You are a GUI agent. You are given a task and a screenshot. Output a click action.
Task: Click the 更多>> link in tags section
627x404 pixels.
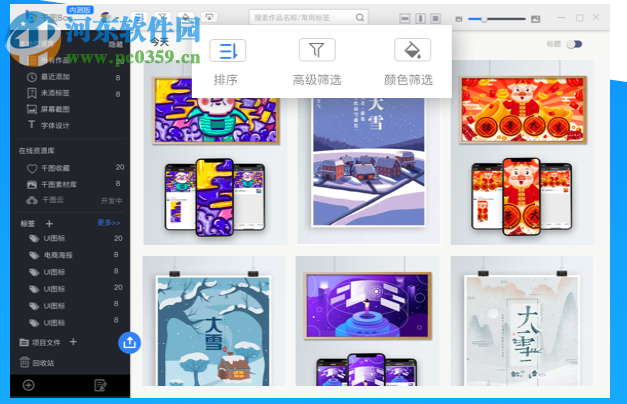coord(108,222)
